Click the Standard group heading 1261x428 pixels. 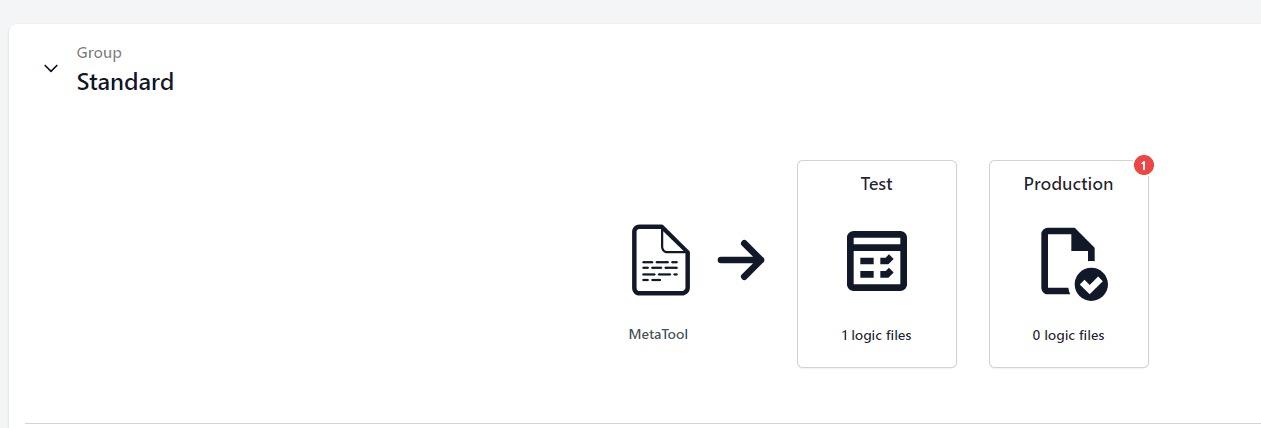tap(125, 82)
